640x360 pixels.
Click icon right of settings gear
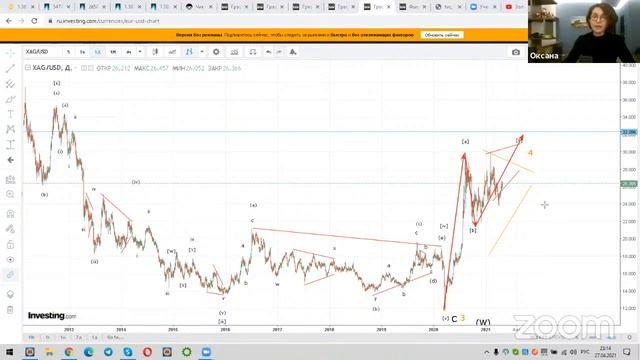234,52
